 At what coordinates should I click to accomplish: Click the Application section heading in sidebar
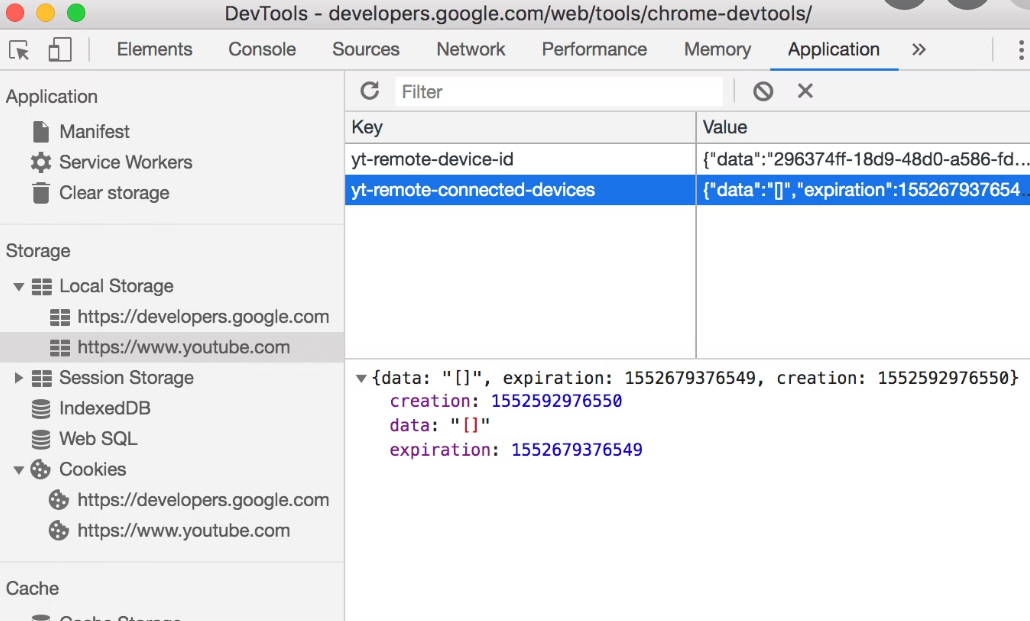point(52,97)
